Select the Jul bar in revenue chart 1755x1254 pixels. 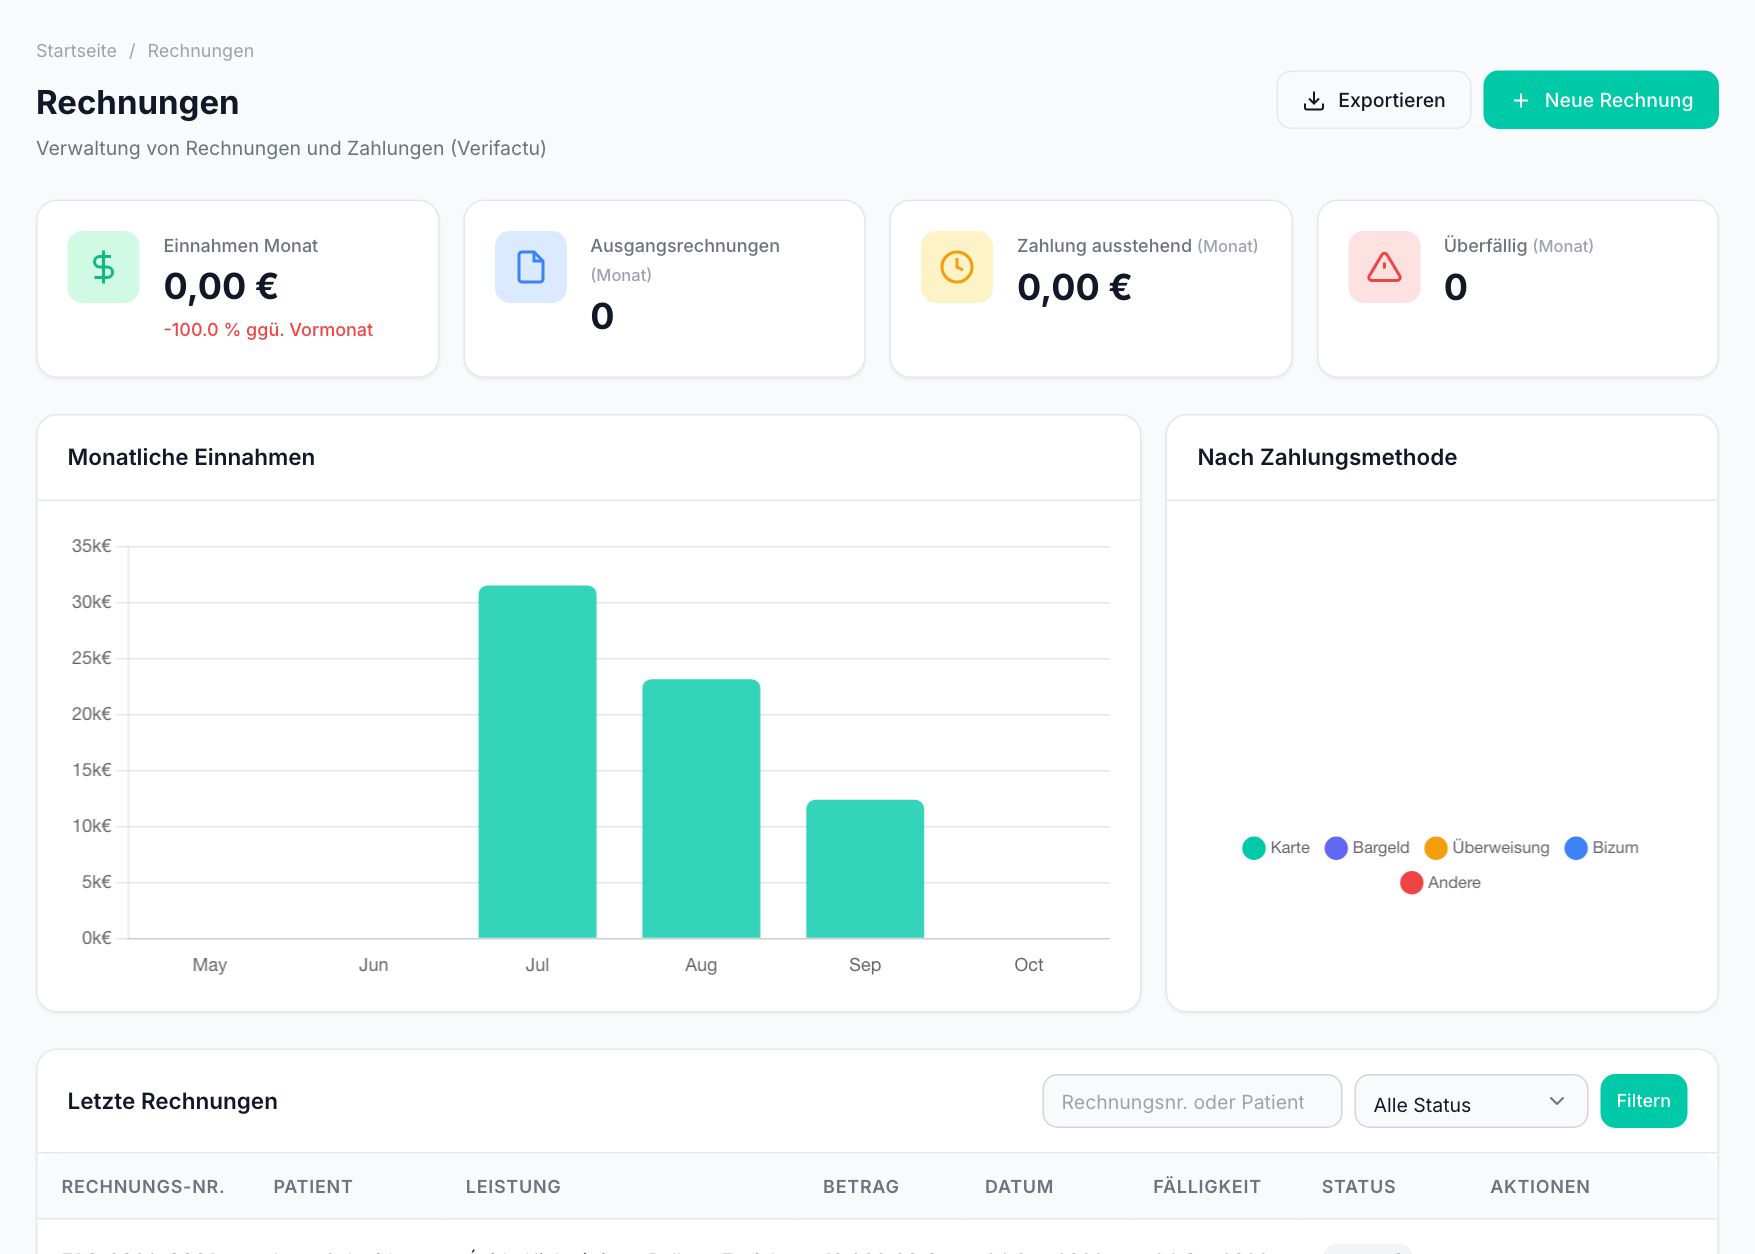pyautogui.click(x=537, y=762)
